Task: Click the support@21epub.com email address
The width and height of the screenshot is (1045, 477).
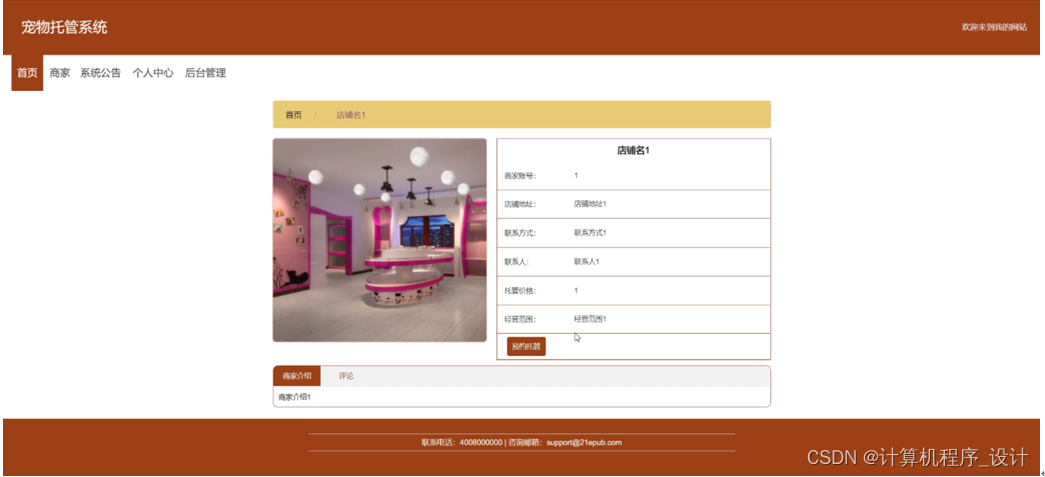Action: point(584,442)
